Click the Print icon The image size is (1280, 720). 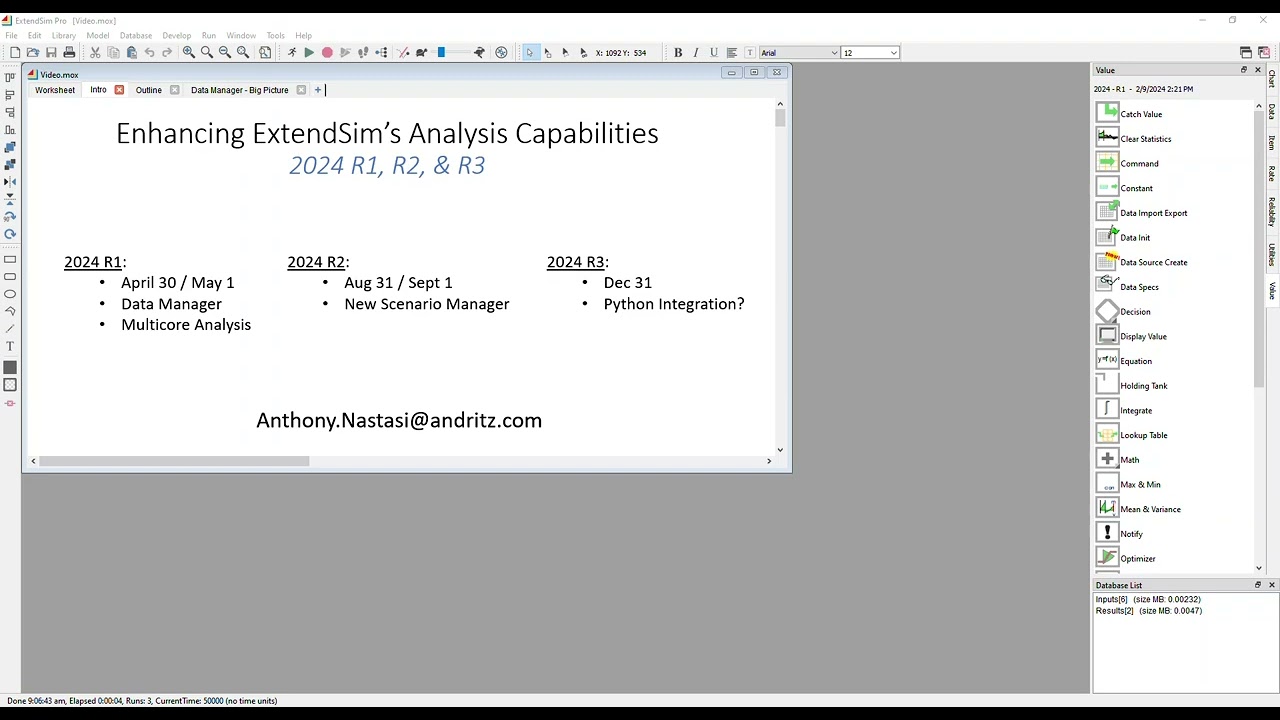click(x=69, y=52)
